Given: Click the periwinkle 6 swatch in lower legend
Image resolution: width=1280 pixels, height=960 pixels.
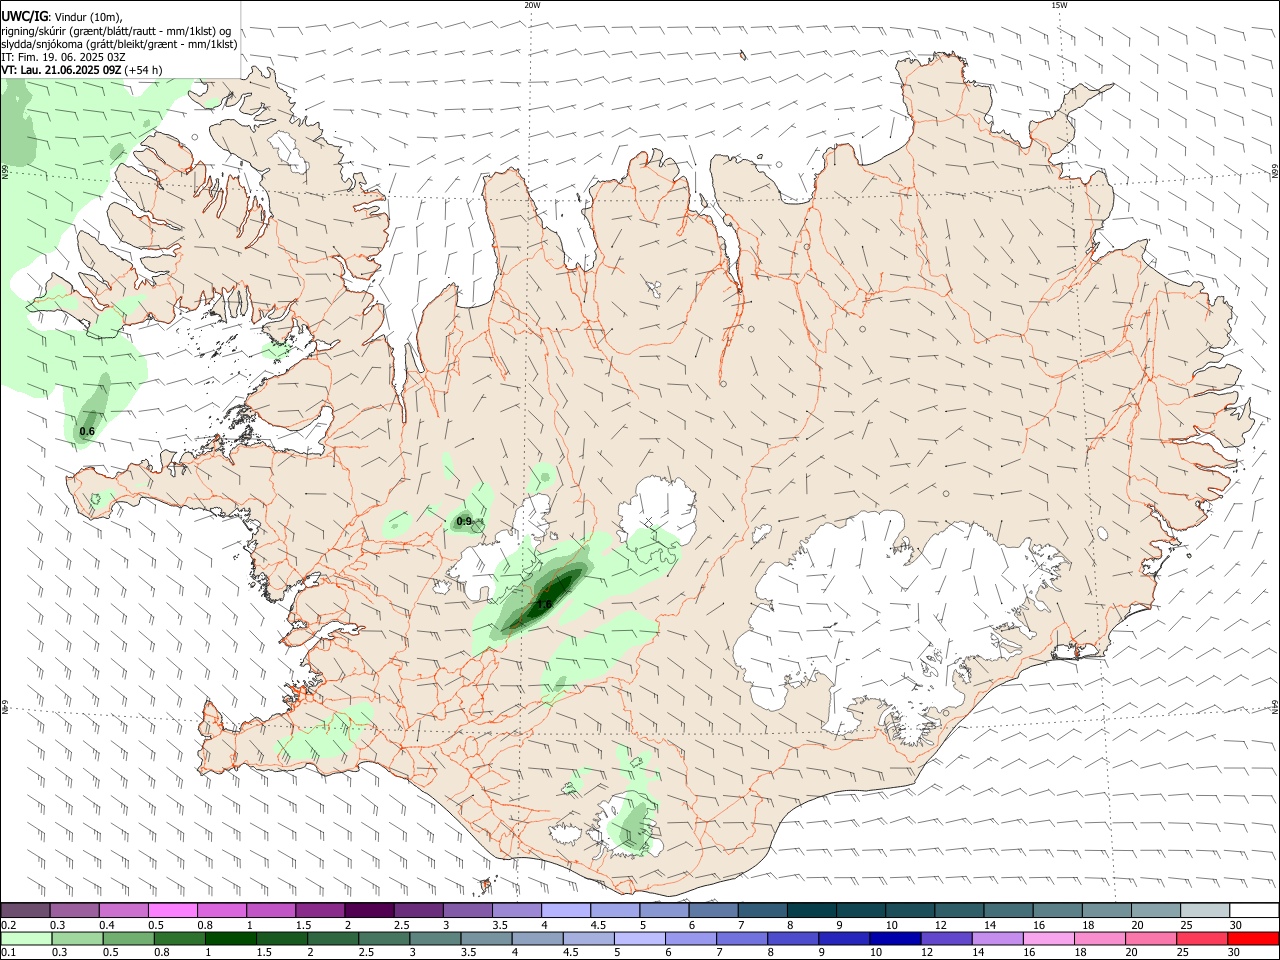Looking at the screenshot, I should point(690,938).
